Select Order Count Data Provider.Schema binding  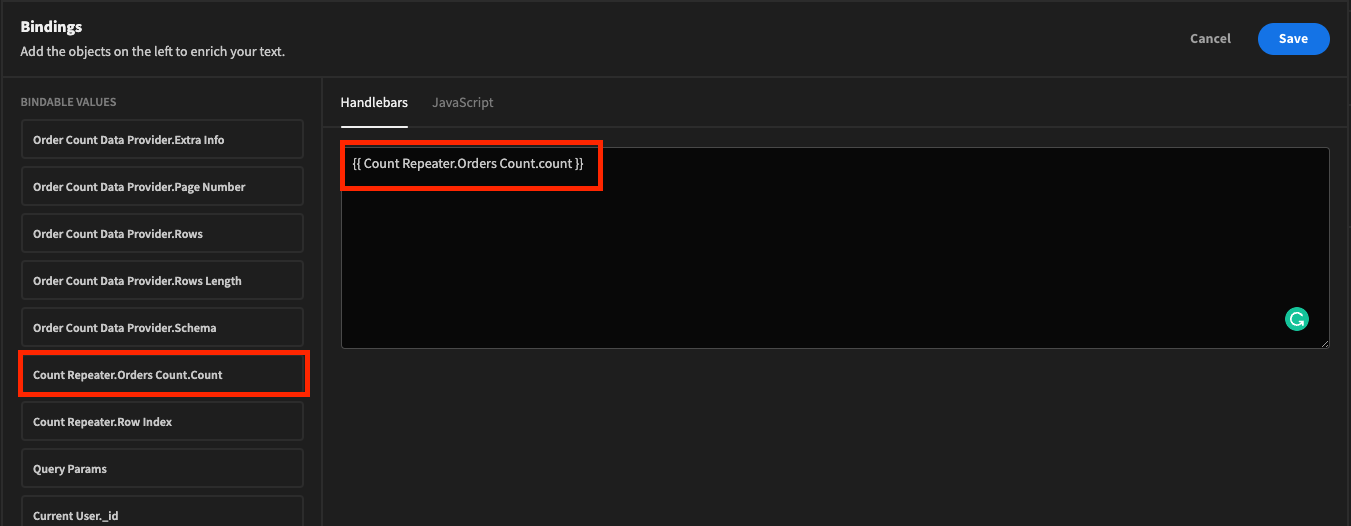coord(161,328)
